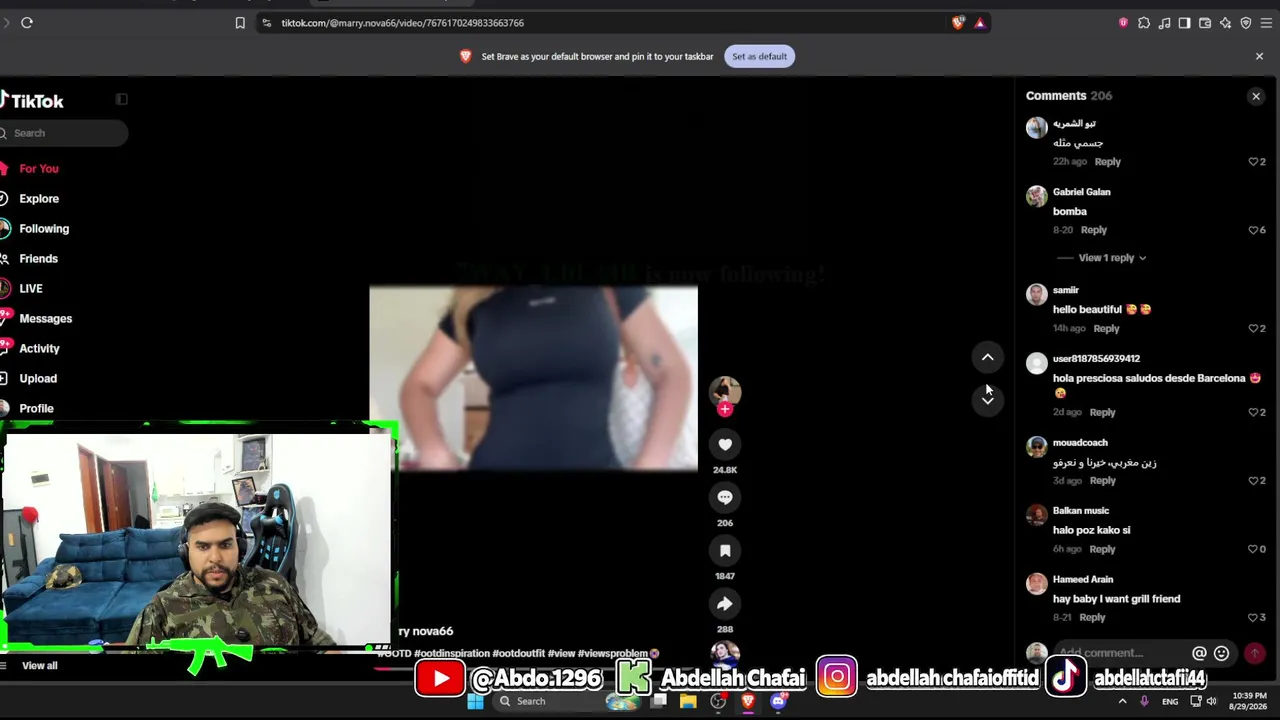This screenshot has width=1280, height=720.
Task: Click the address bar URL
Action: (x=402, y=23)
